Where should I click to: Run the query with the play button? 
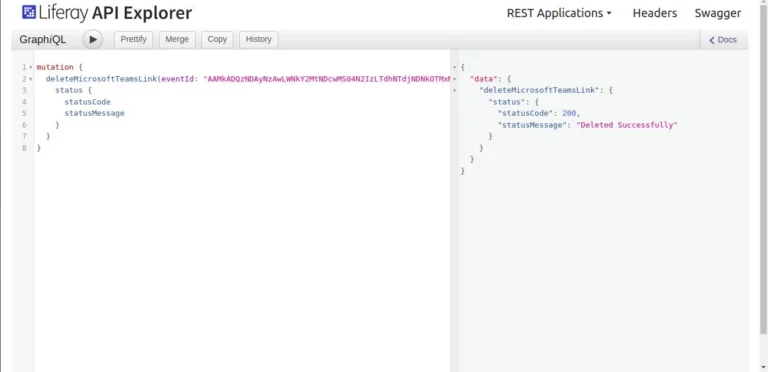(93, 40)
